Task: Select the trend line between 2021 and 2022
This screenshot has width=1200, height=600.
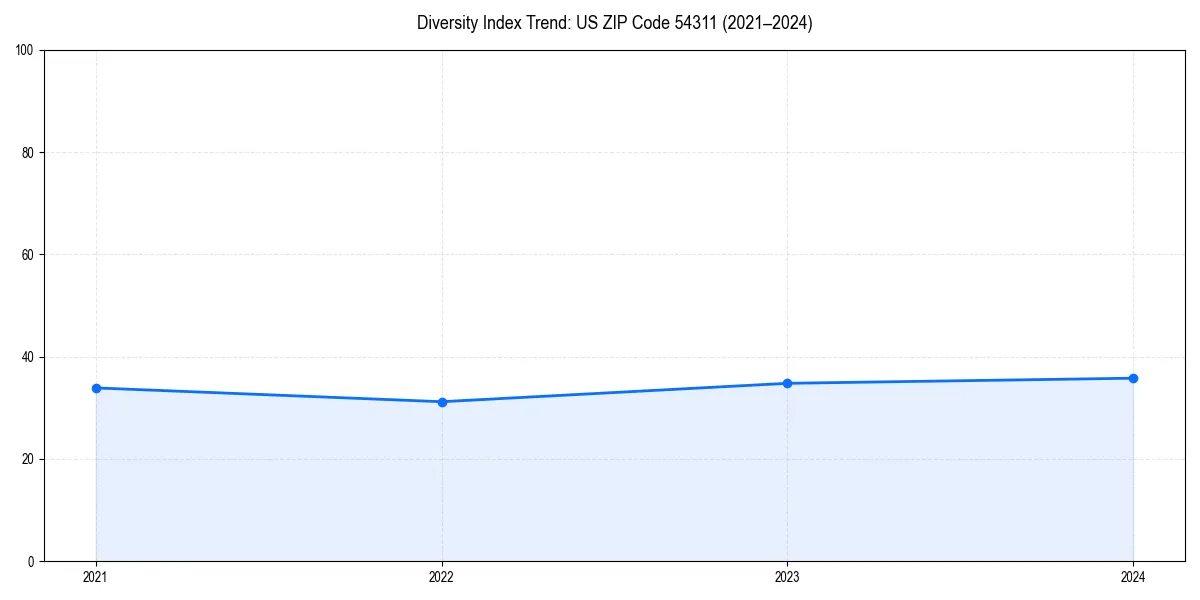Action: [x=270, y=394]
